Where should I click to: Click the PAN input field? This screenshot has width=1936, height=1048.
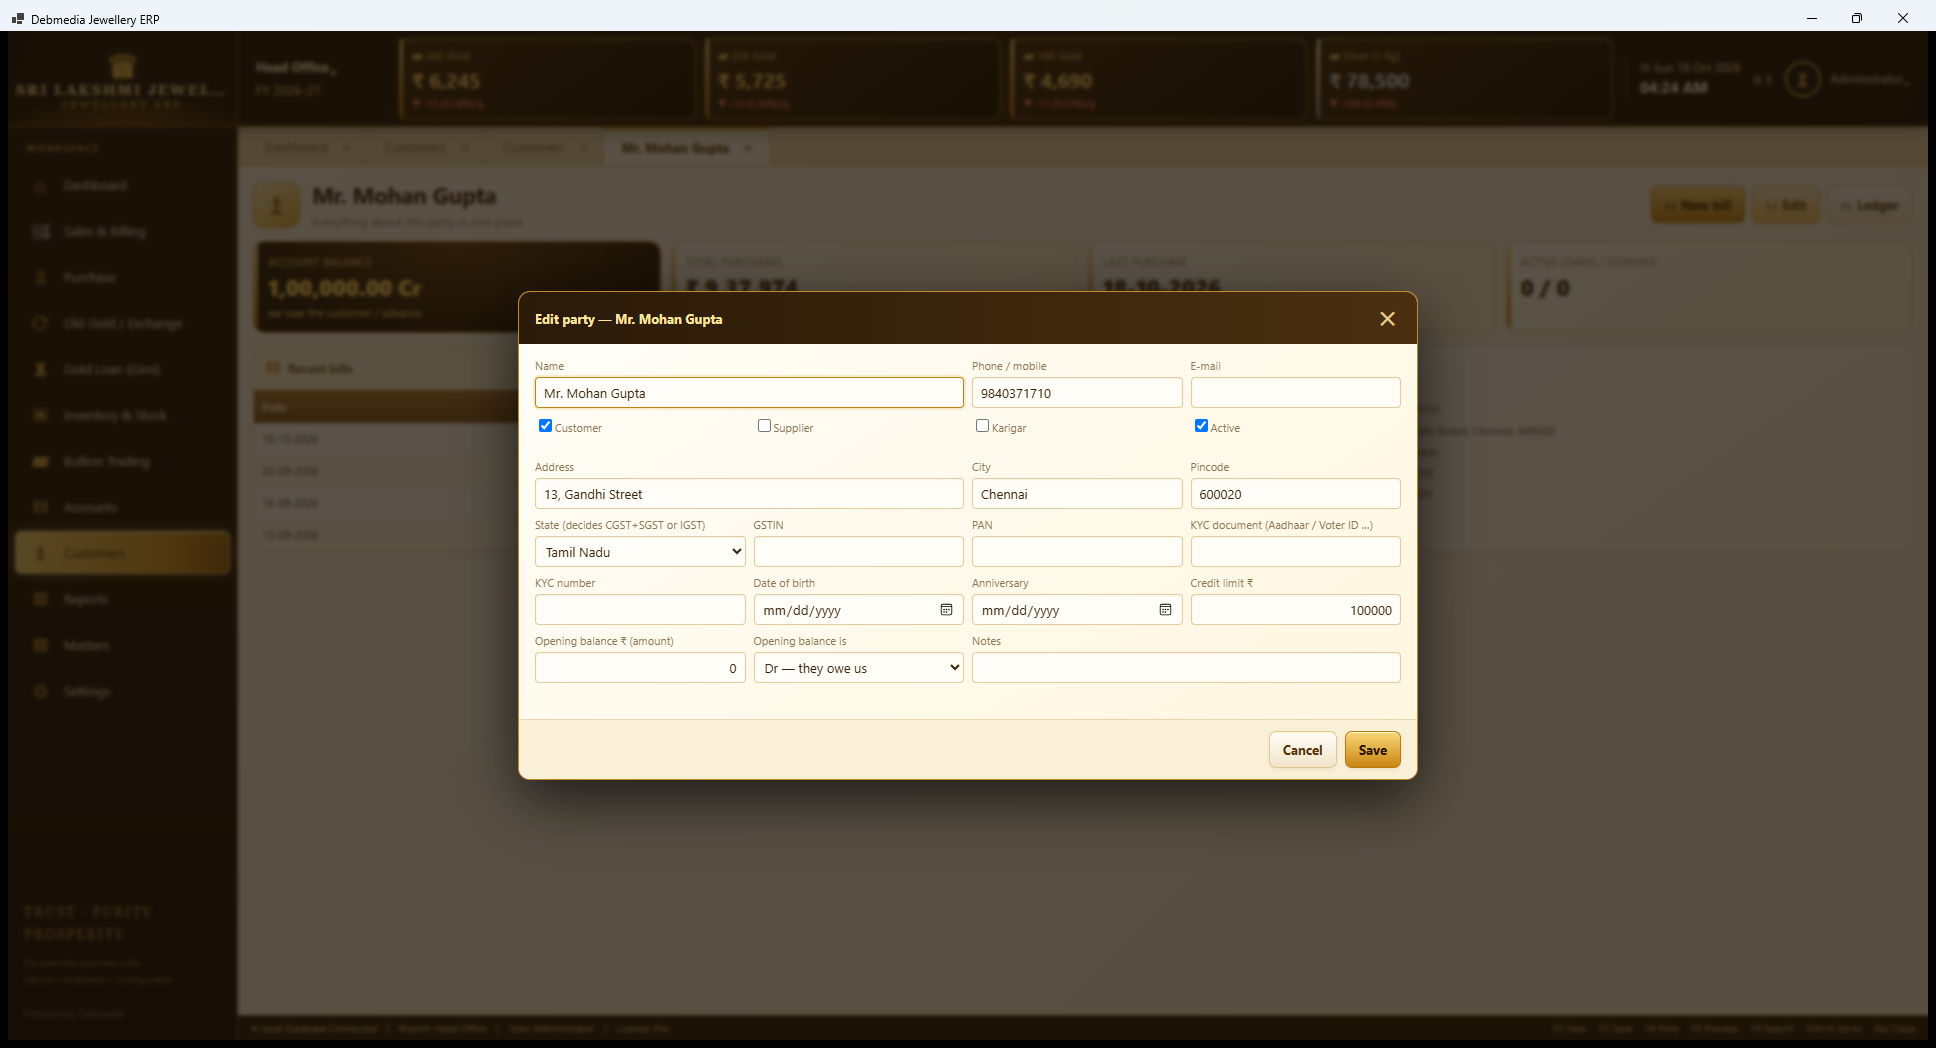coord(1077,552)
